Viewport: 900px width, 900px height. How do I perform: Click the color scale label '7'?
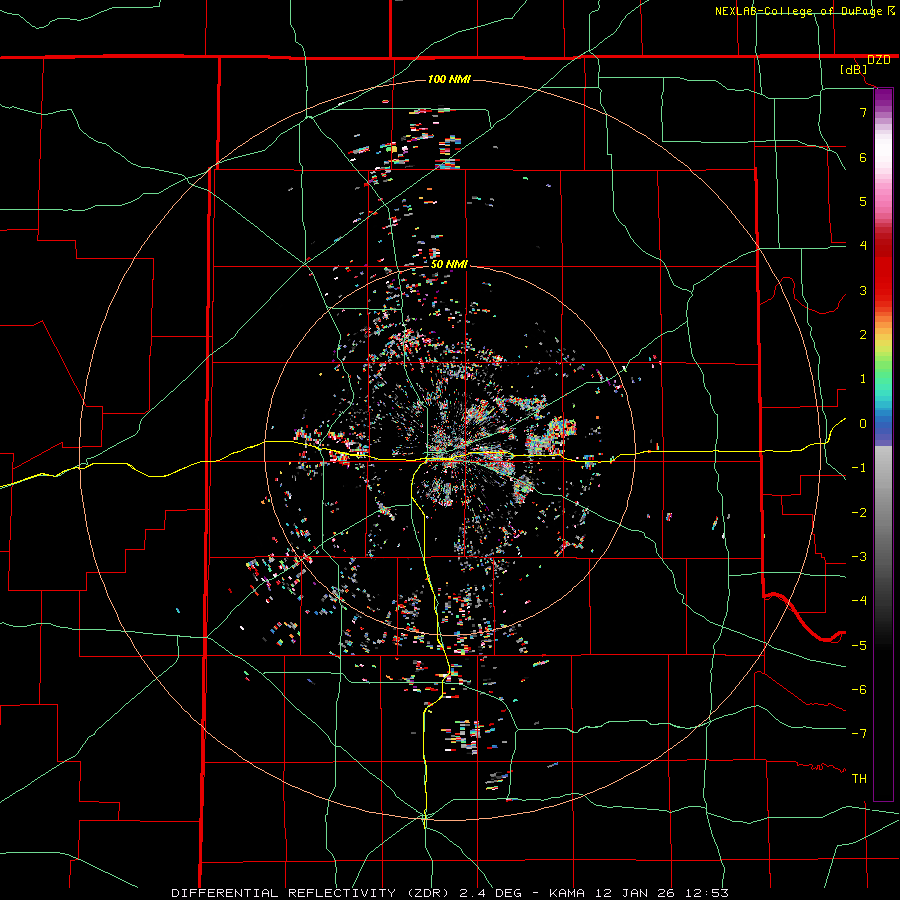863,112
